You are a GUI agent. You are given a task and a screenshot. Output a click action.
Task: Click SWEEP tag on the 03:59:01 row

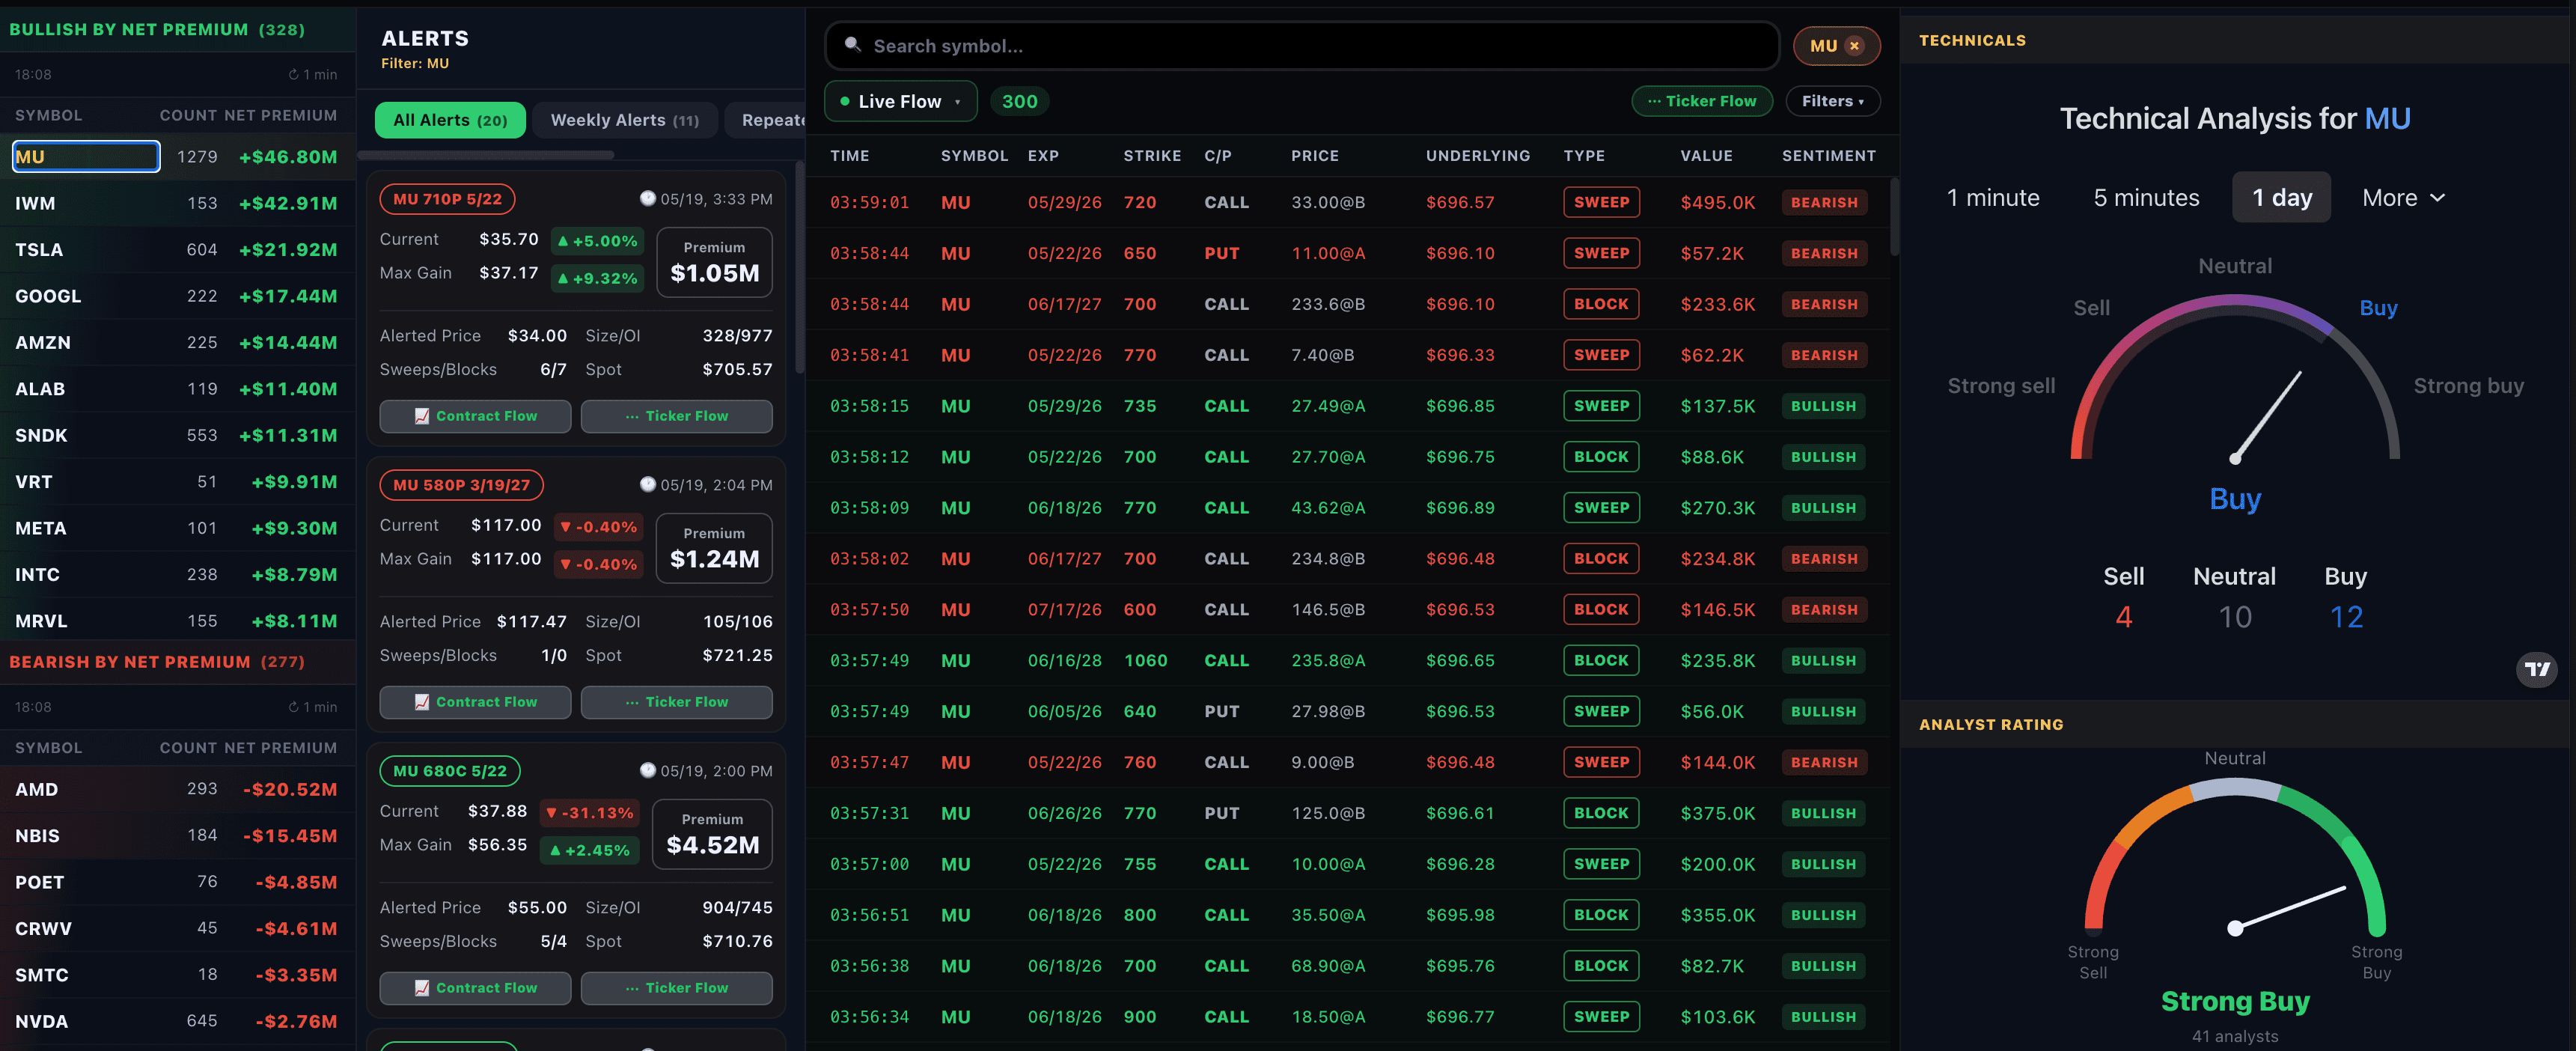1601,202
